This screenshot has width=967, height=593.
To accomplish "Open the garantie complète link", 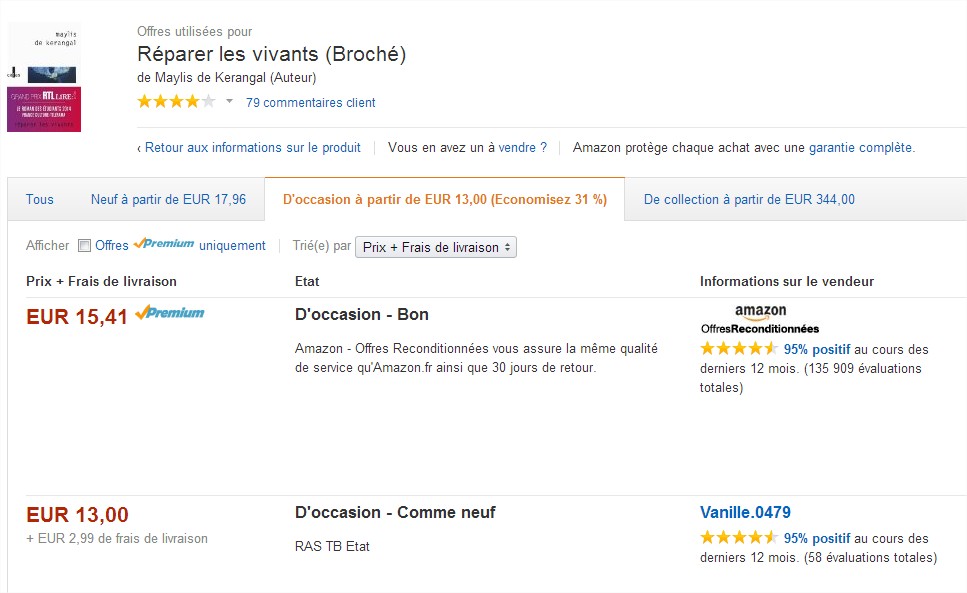I will [x=860, y=148].
